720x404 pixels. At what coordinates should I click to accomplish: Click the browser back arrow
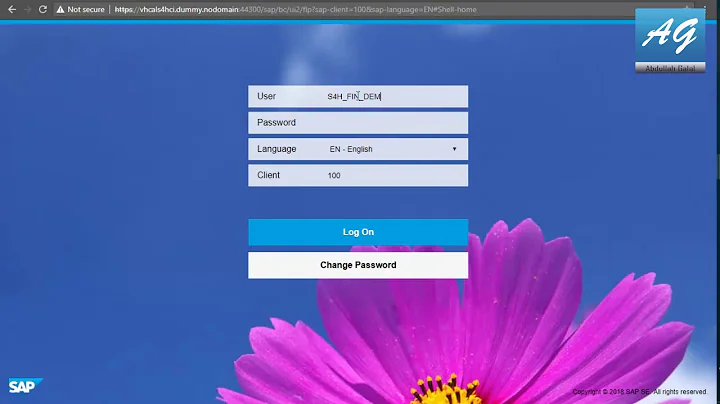click(12, 9)
